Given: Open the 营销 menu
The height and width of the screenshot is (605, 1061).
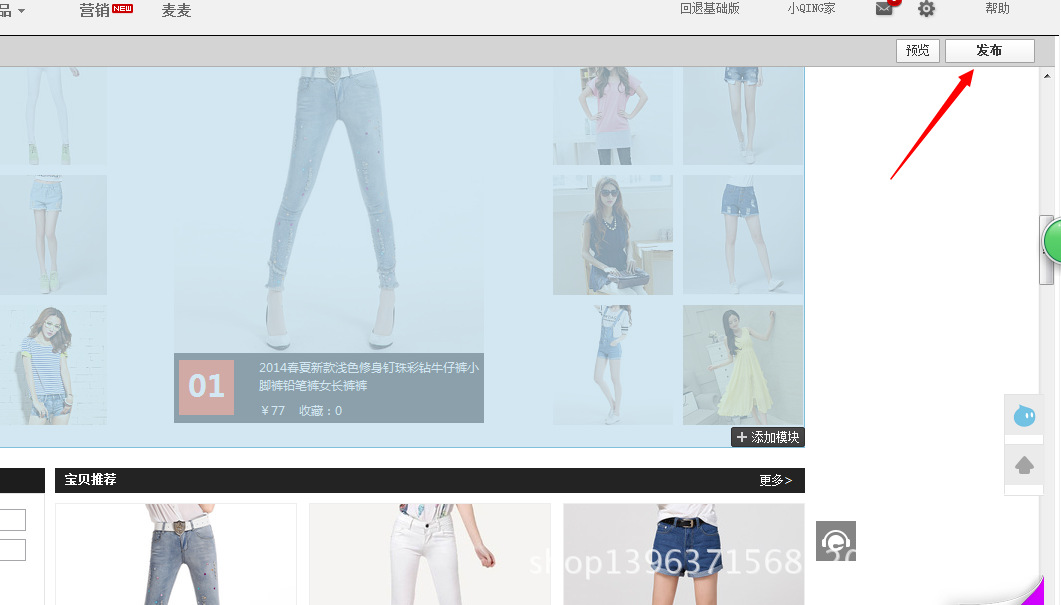Looking at the screenshot, I should (x=96, y=10).
